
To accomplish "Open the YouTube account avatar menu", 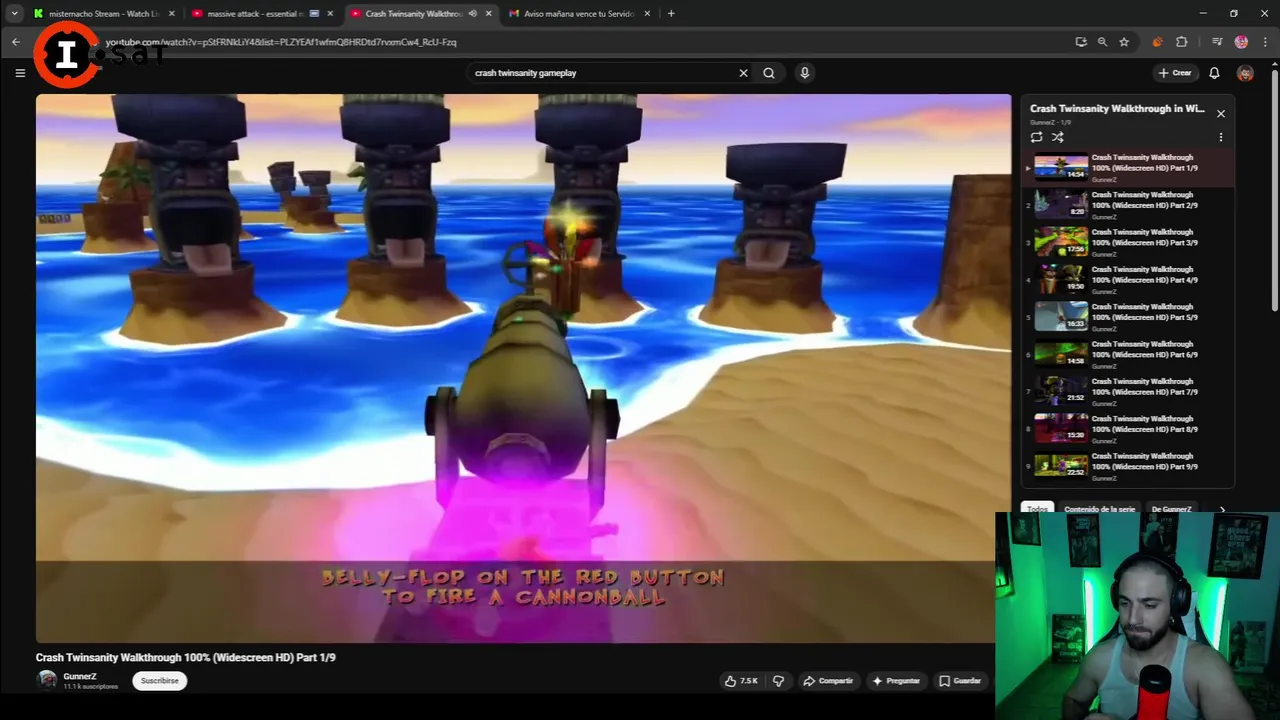I will click(1245, 73).
